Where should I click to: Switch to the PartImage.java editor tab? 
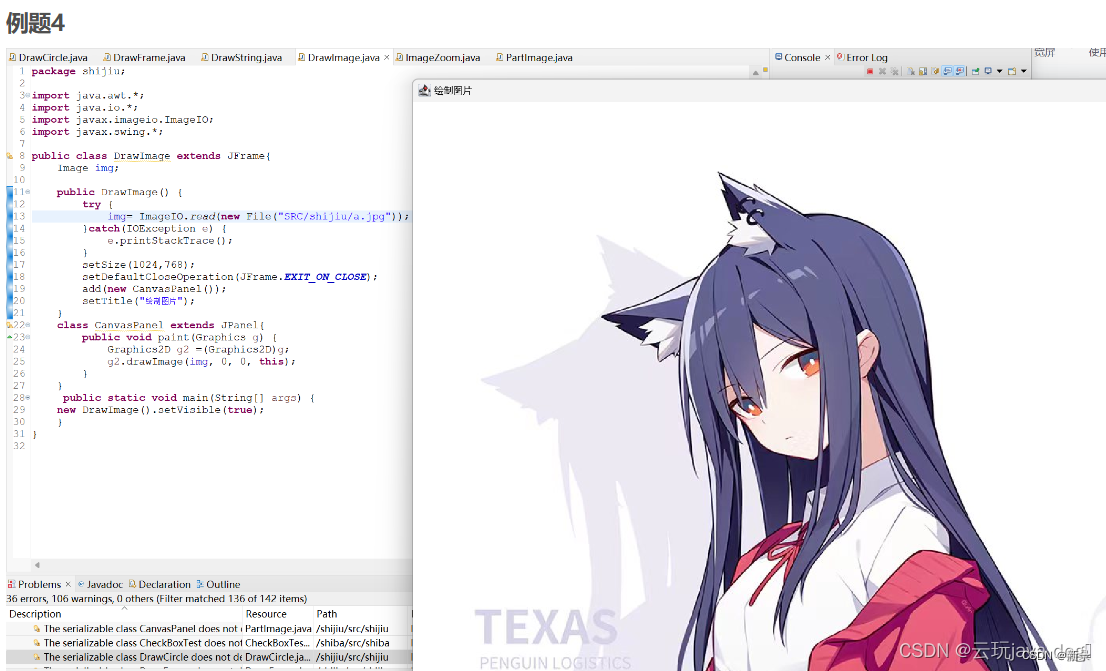tap(535, 57)
